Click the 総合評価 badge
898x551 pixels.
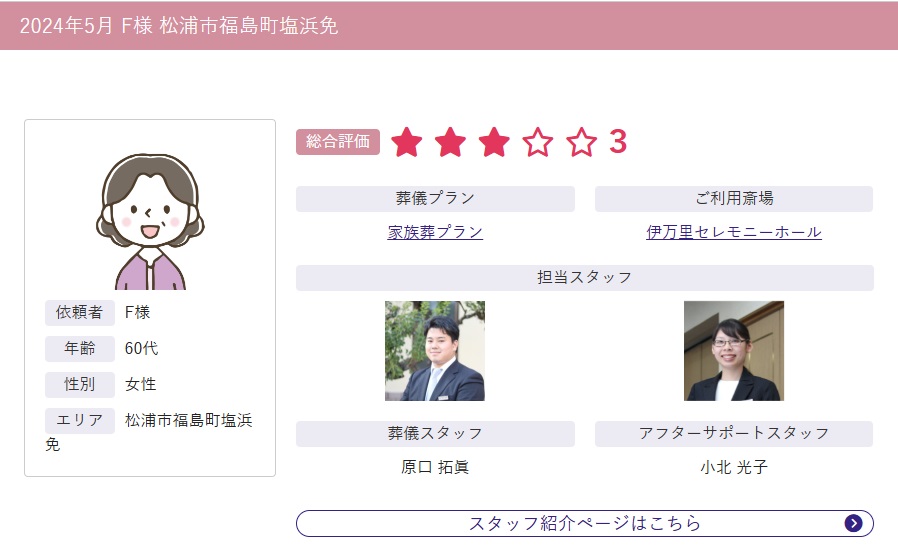(338, 141)
